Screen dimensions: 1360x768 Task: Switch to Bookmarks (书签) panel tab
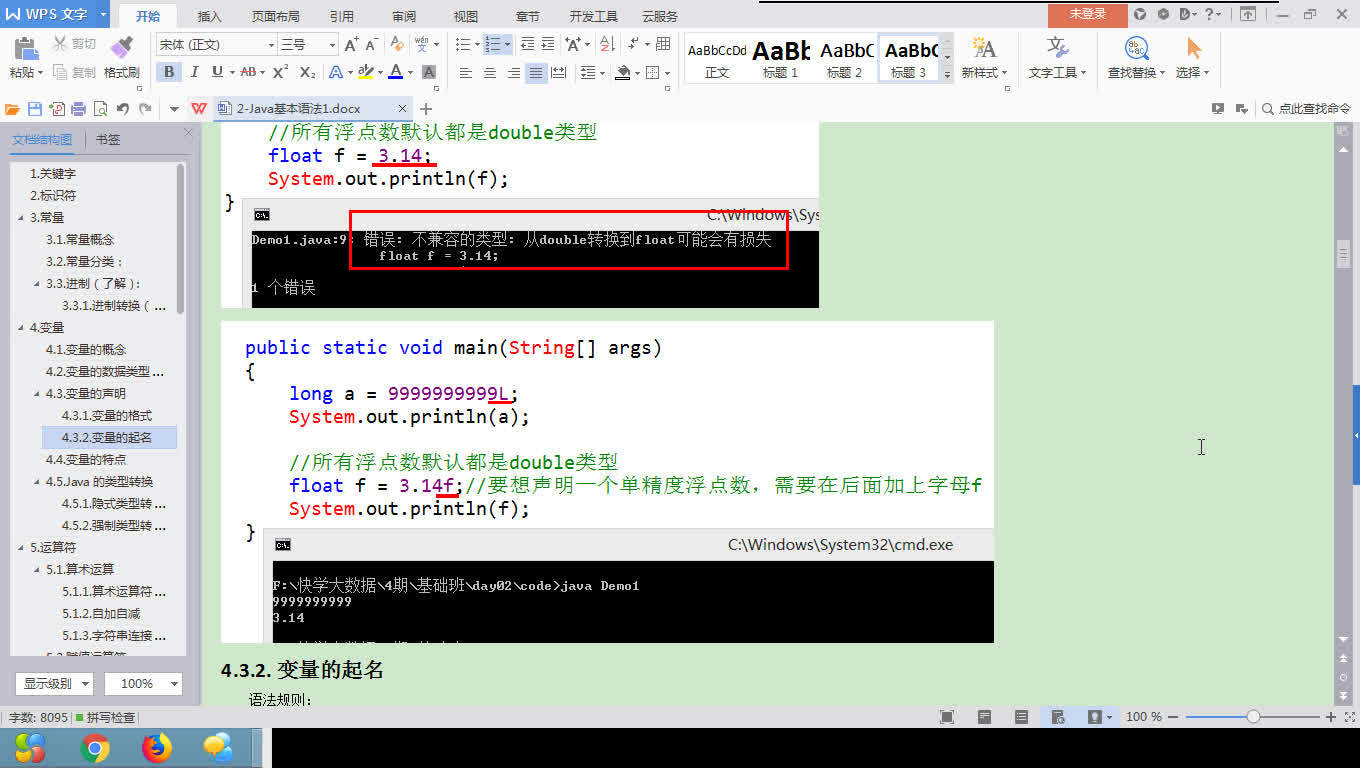pos(108,140)
